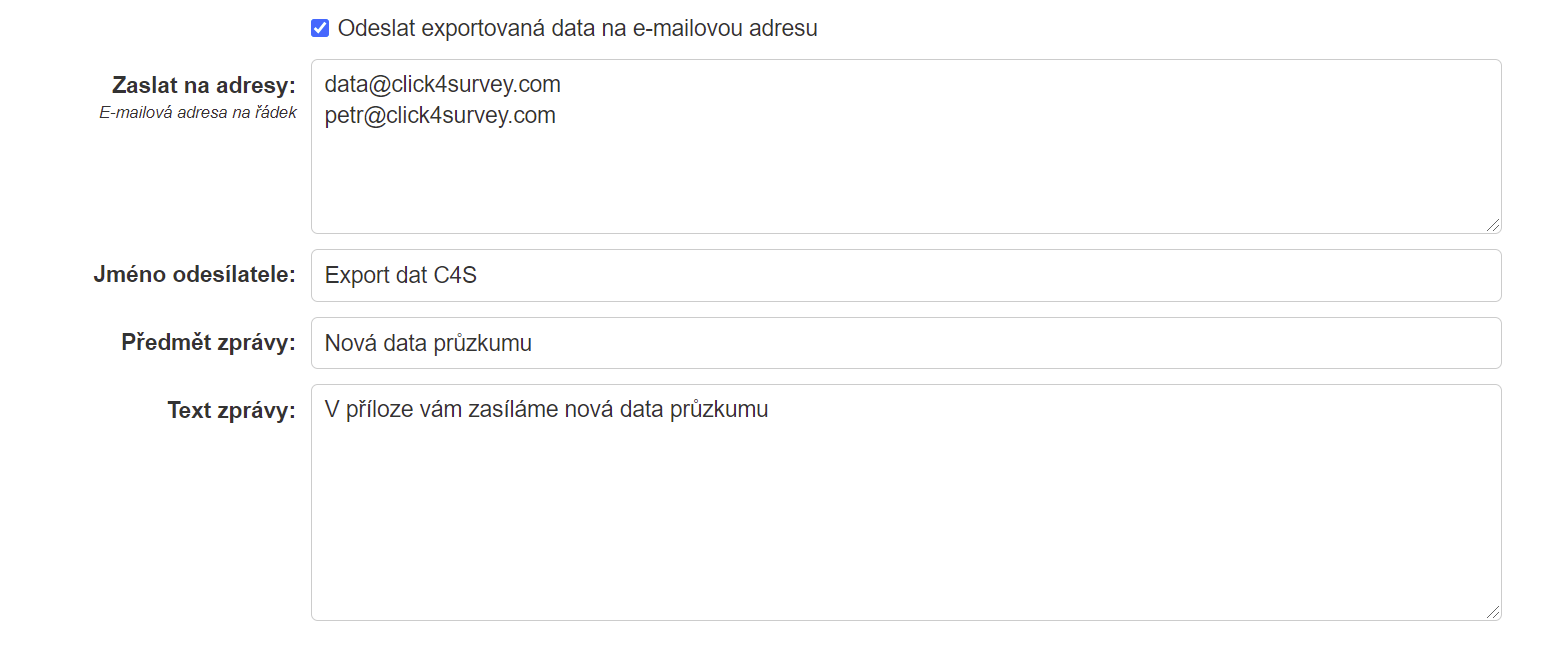Click the 'E-mailová adresa na řádek' hint text
The width and height of the screenshot is (1541, 645).
coord(198,113)
